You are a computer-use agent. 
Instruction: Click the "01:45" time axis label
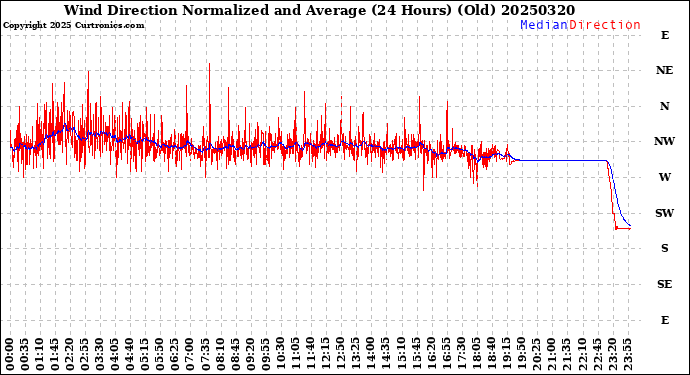coord(55,355)
